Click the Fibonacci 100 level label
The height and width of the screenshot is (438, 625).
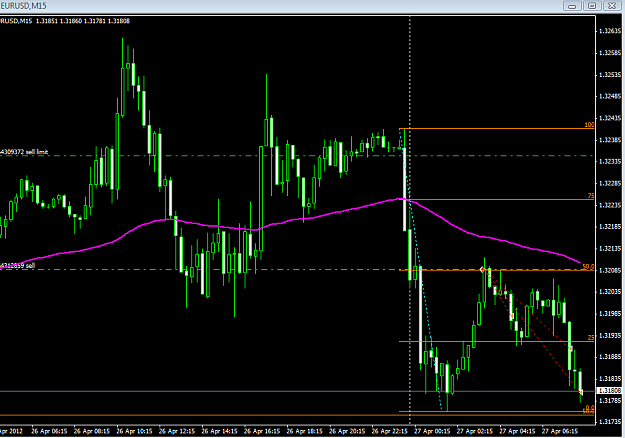pyautogui.click(x=589, y=125)
